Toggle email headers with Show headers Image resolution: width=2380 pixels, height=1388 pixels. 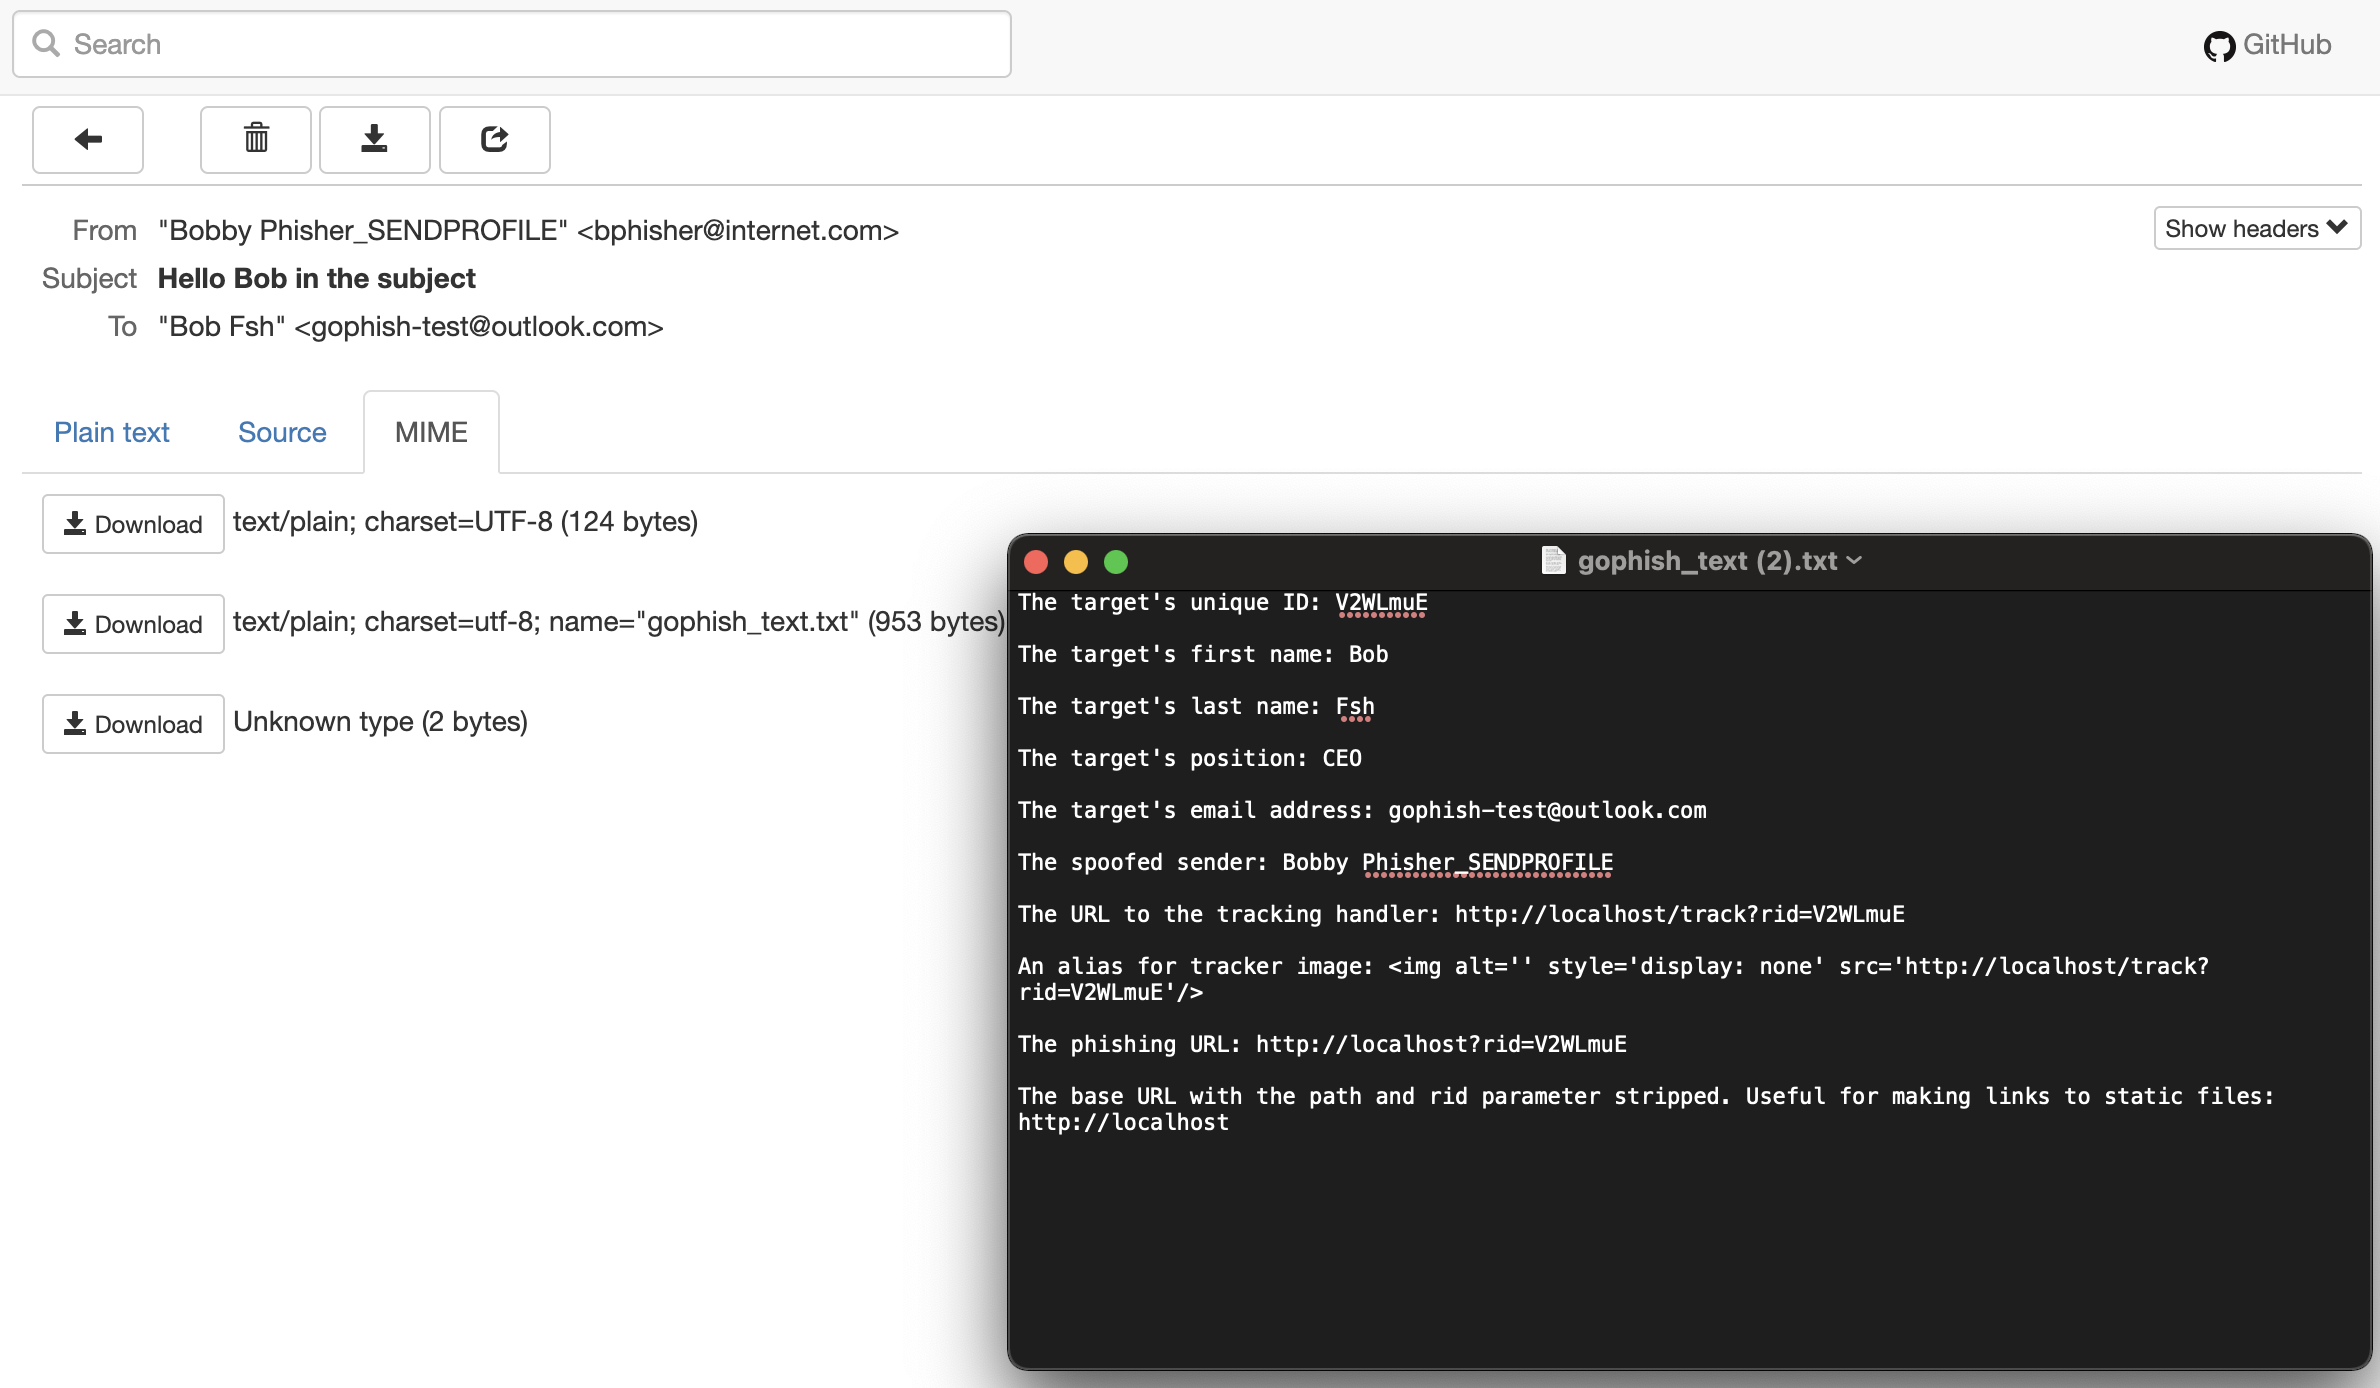point(2256,228)
